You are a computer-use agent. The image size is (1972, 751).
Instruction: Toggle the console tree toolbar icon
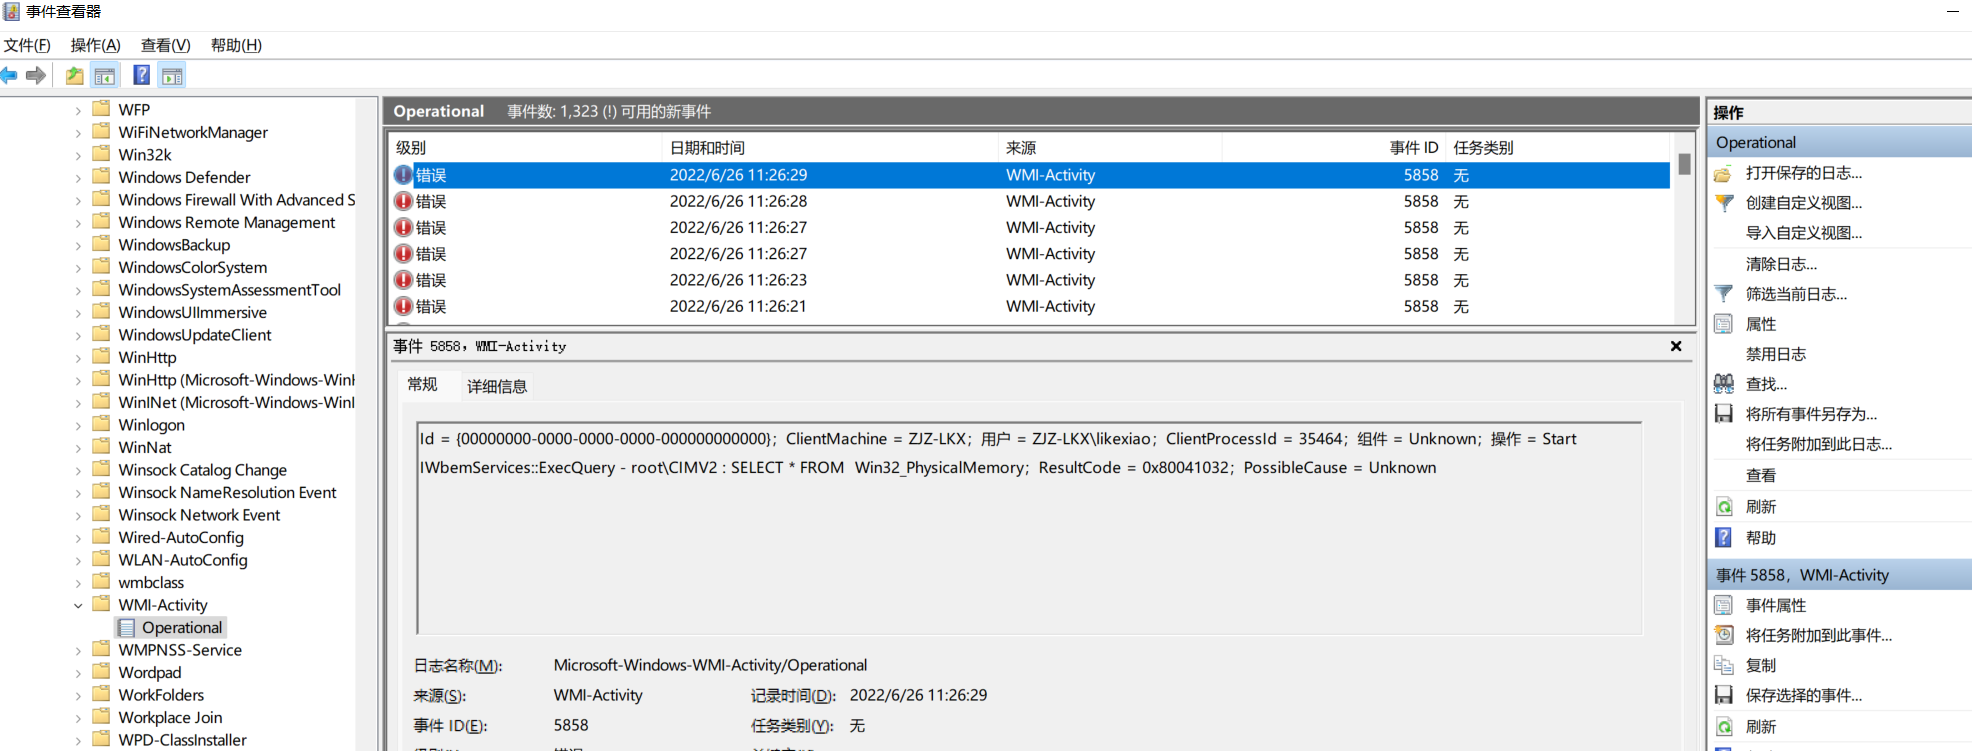(x=105, y=75)
